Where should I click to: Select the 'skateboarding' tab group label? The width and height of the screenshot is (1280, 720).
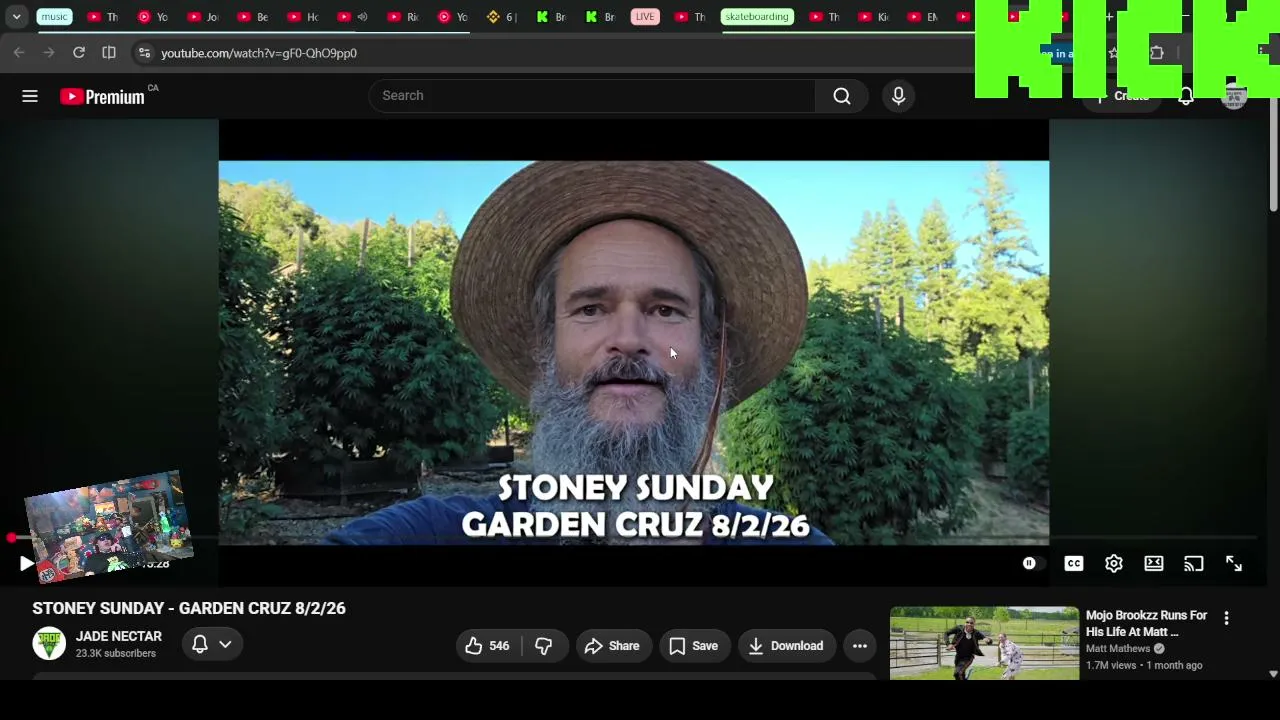click(x=756, y=17)
